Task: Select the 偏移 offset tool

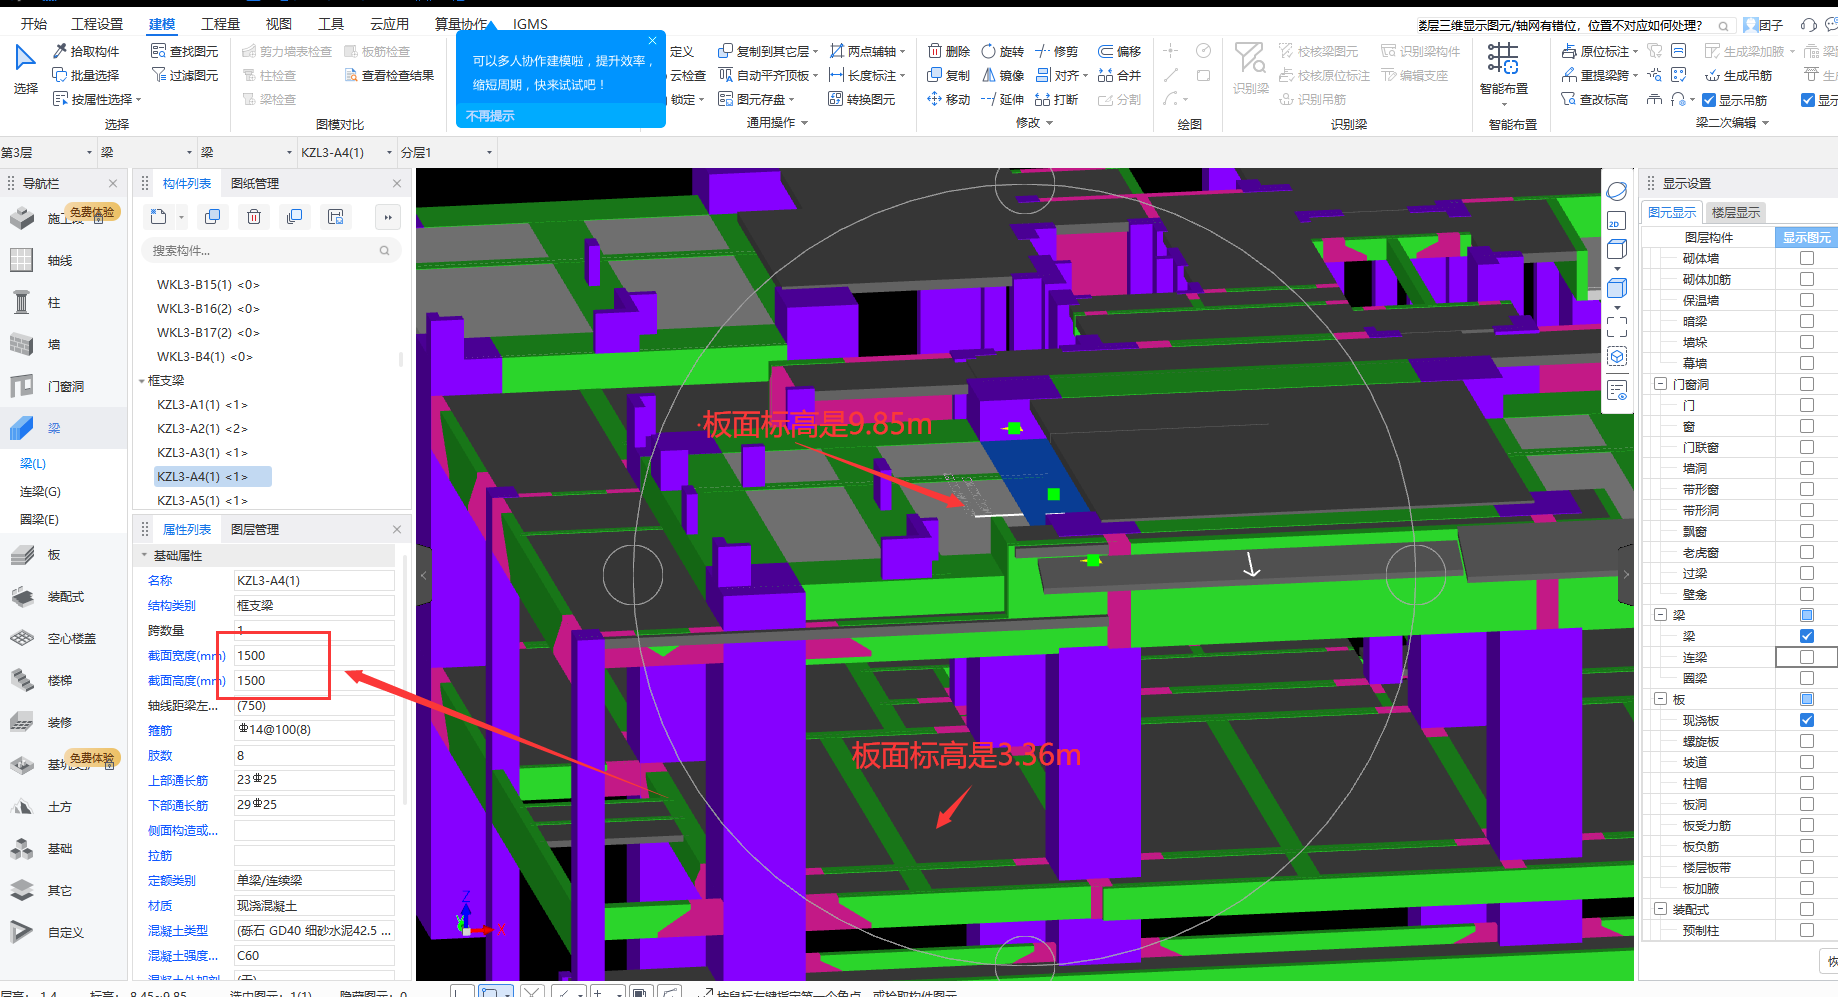Action: pyautogui.click(x=1119, y=51)
